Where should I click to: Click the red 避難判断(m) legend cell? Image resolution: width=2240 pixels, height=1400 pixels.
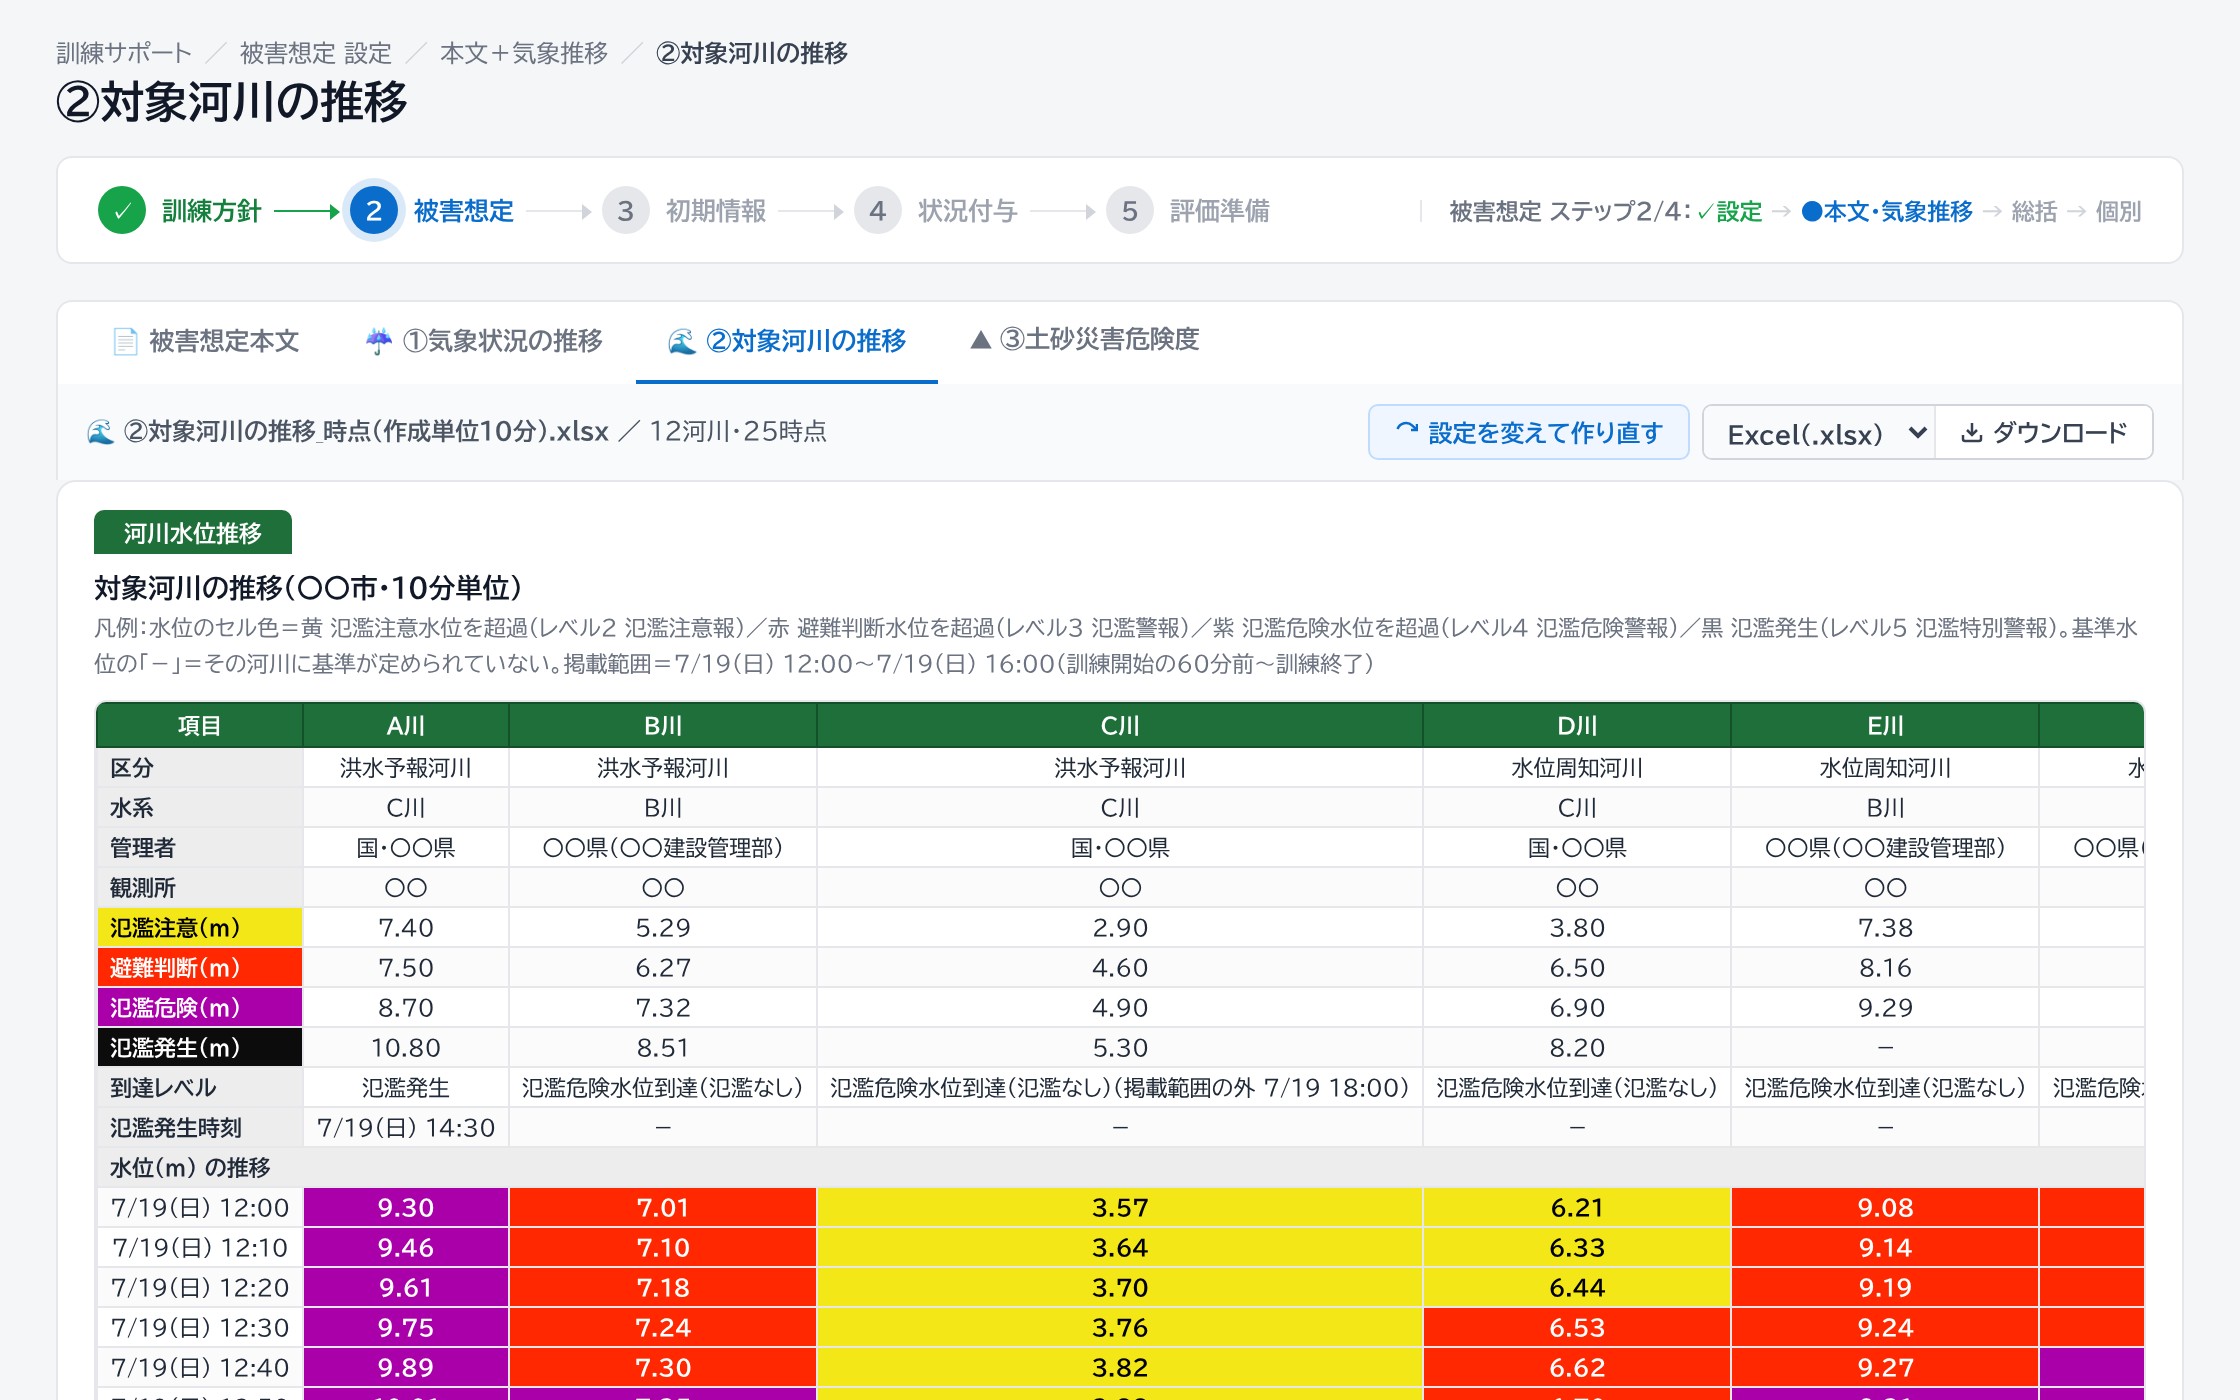click(200, 968)
